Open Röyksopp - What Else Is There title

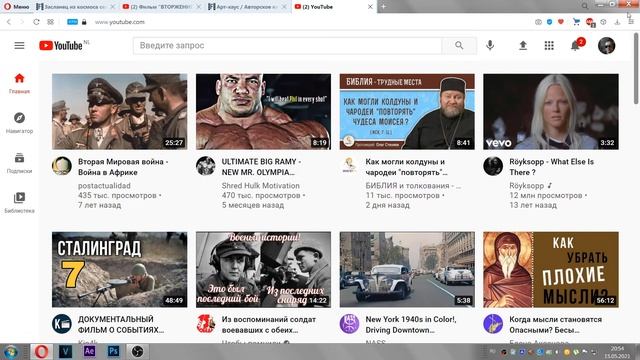(x=551, y=167)
